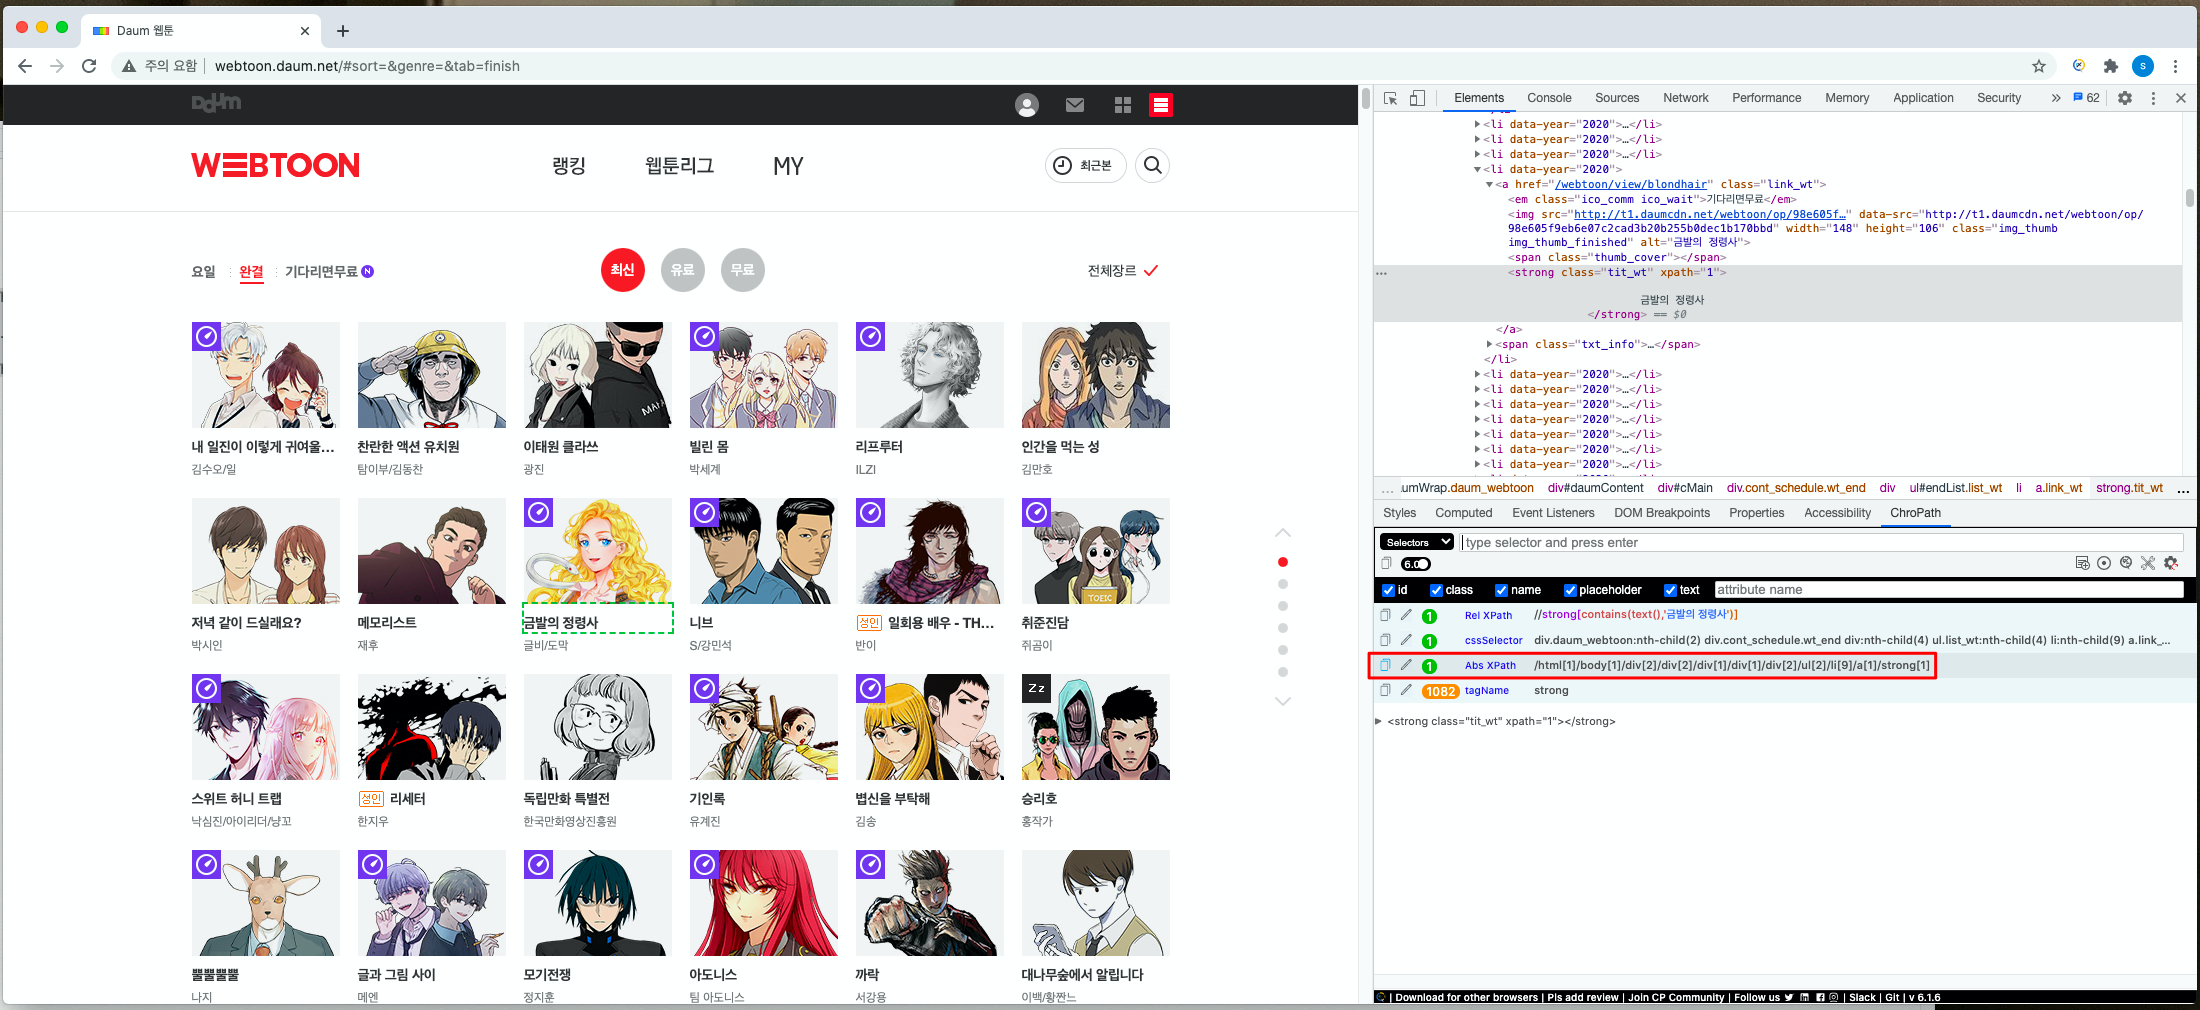Open the Selectors dropdown in ChroPath

pos(1417,542)
